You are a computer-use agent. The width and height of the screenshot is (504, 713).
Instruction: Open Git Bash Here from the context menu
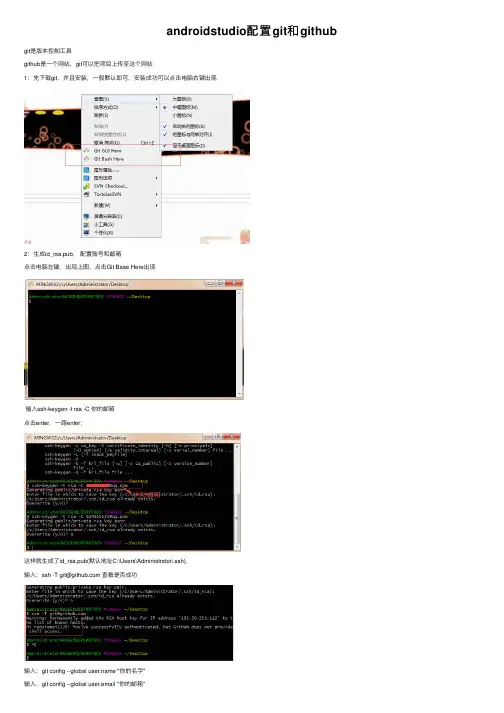click(108, 159)
